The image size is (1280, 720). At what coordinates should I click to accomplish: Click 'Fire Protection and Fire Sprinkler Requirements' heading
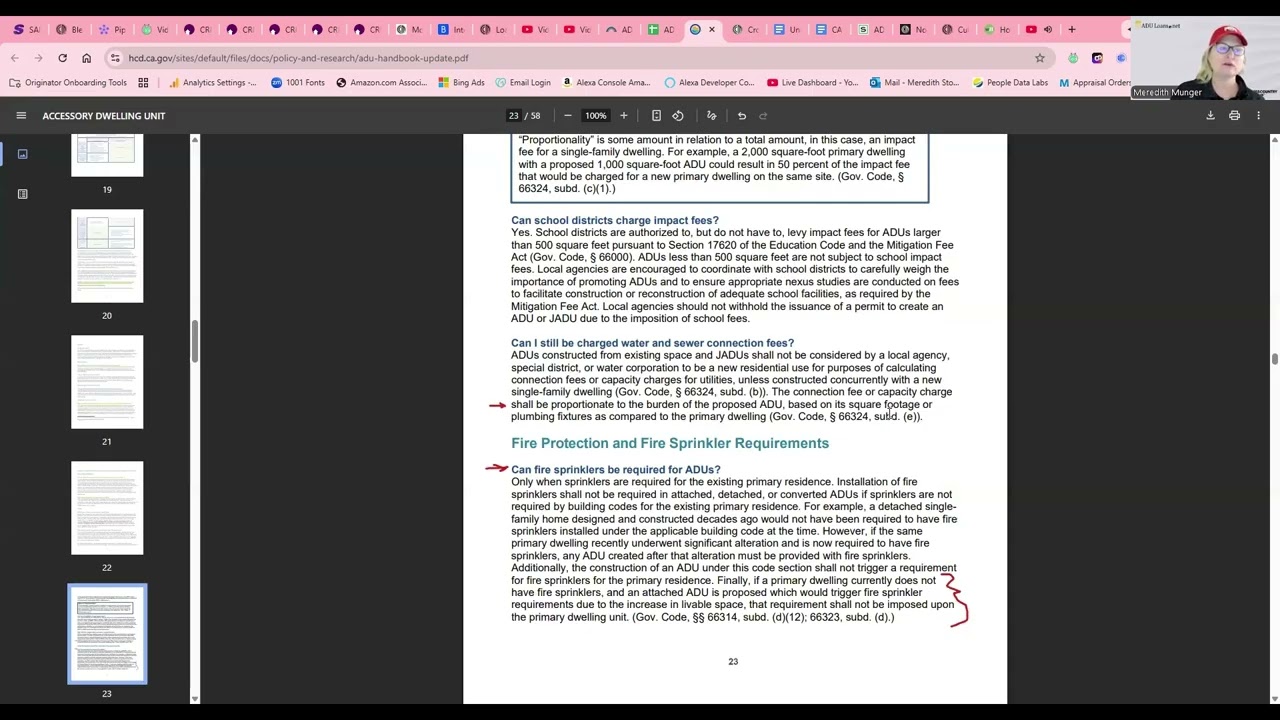[x=670, y=443]
